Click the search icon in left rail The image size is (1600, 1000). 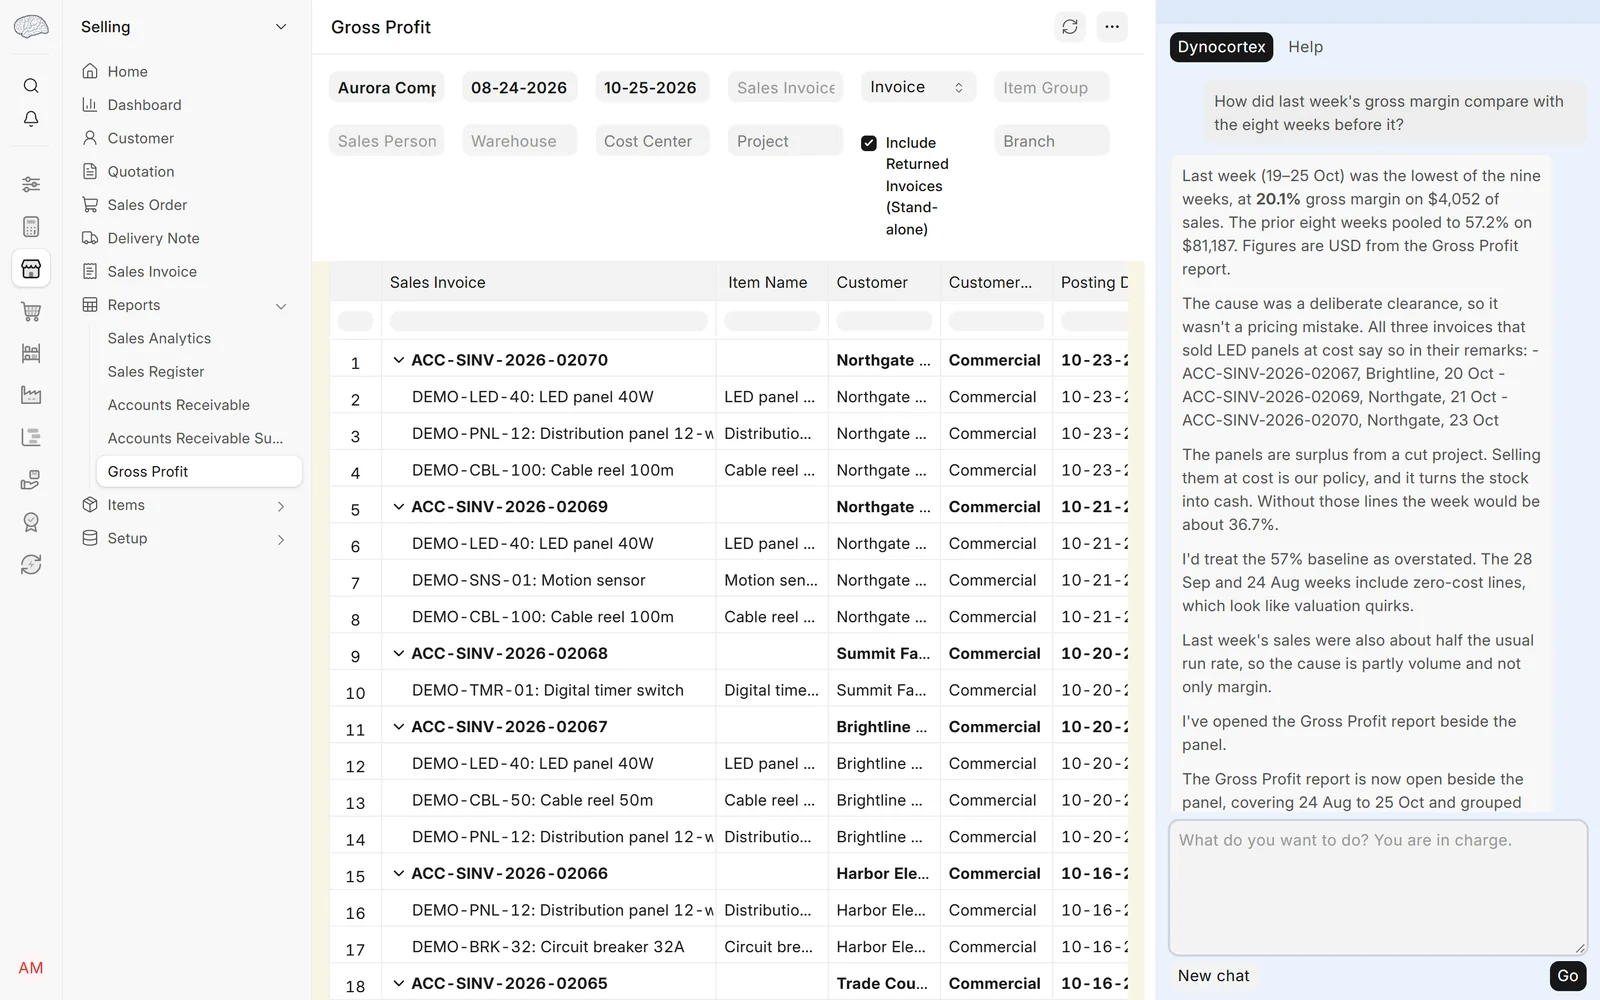click(31, 85)
